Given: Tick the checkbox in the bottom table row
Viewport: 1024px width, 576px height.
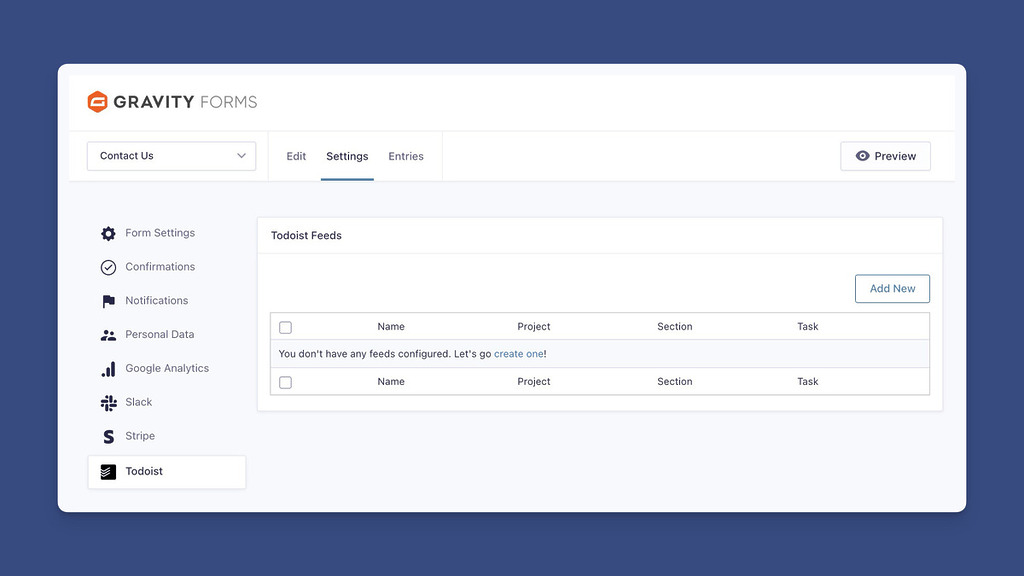Looking at the screenshot, I should (285, 381).
